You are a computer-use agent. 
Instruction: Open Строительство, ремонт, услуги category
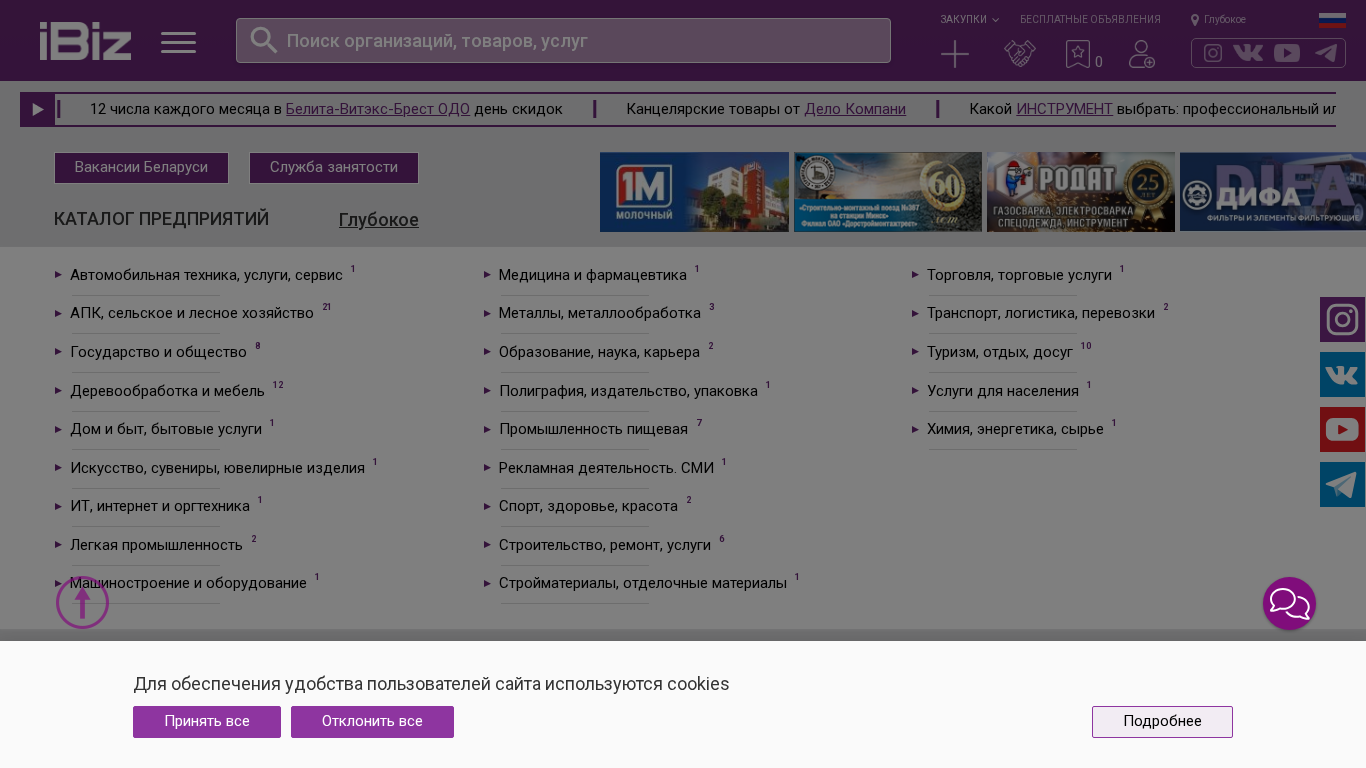point(605,545)
